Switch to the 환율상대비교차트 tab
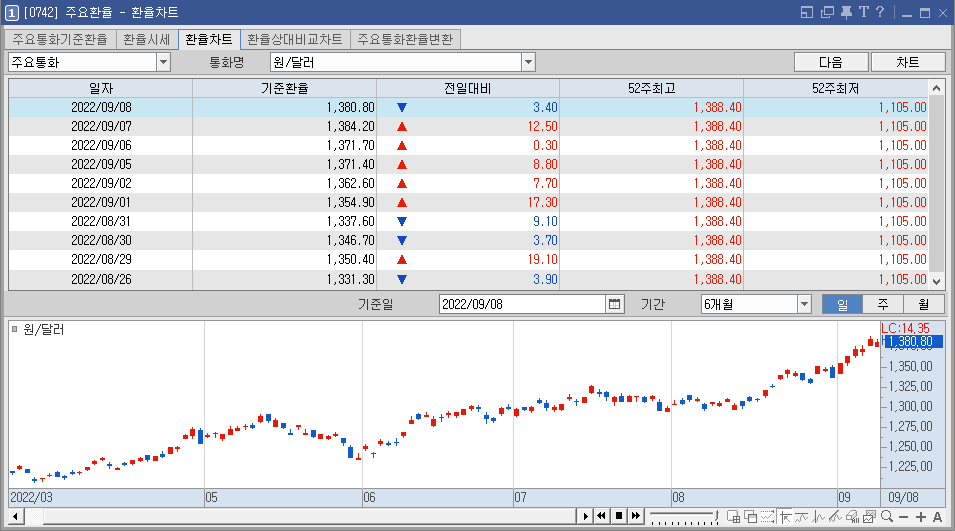Screen dimensions: 955x531 [x=295, y=39]
